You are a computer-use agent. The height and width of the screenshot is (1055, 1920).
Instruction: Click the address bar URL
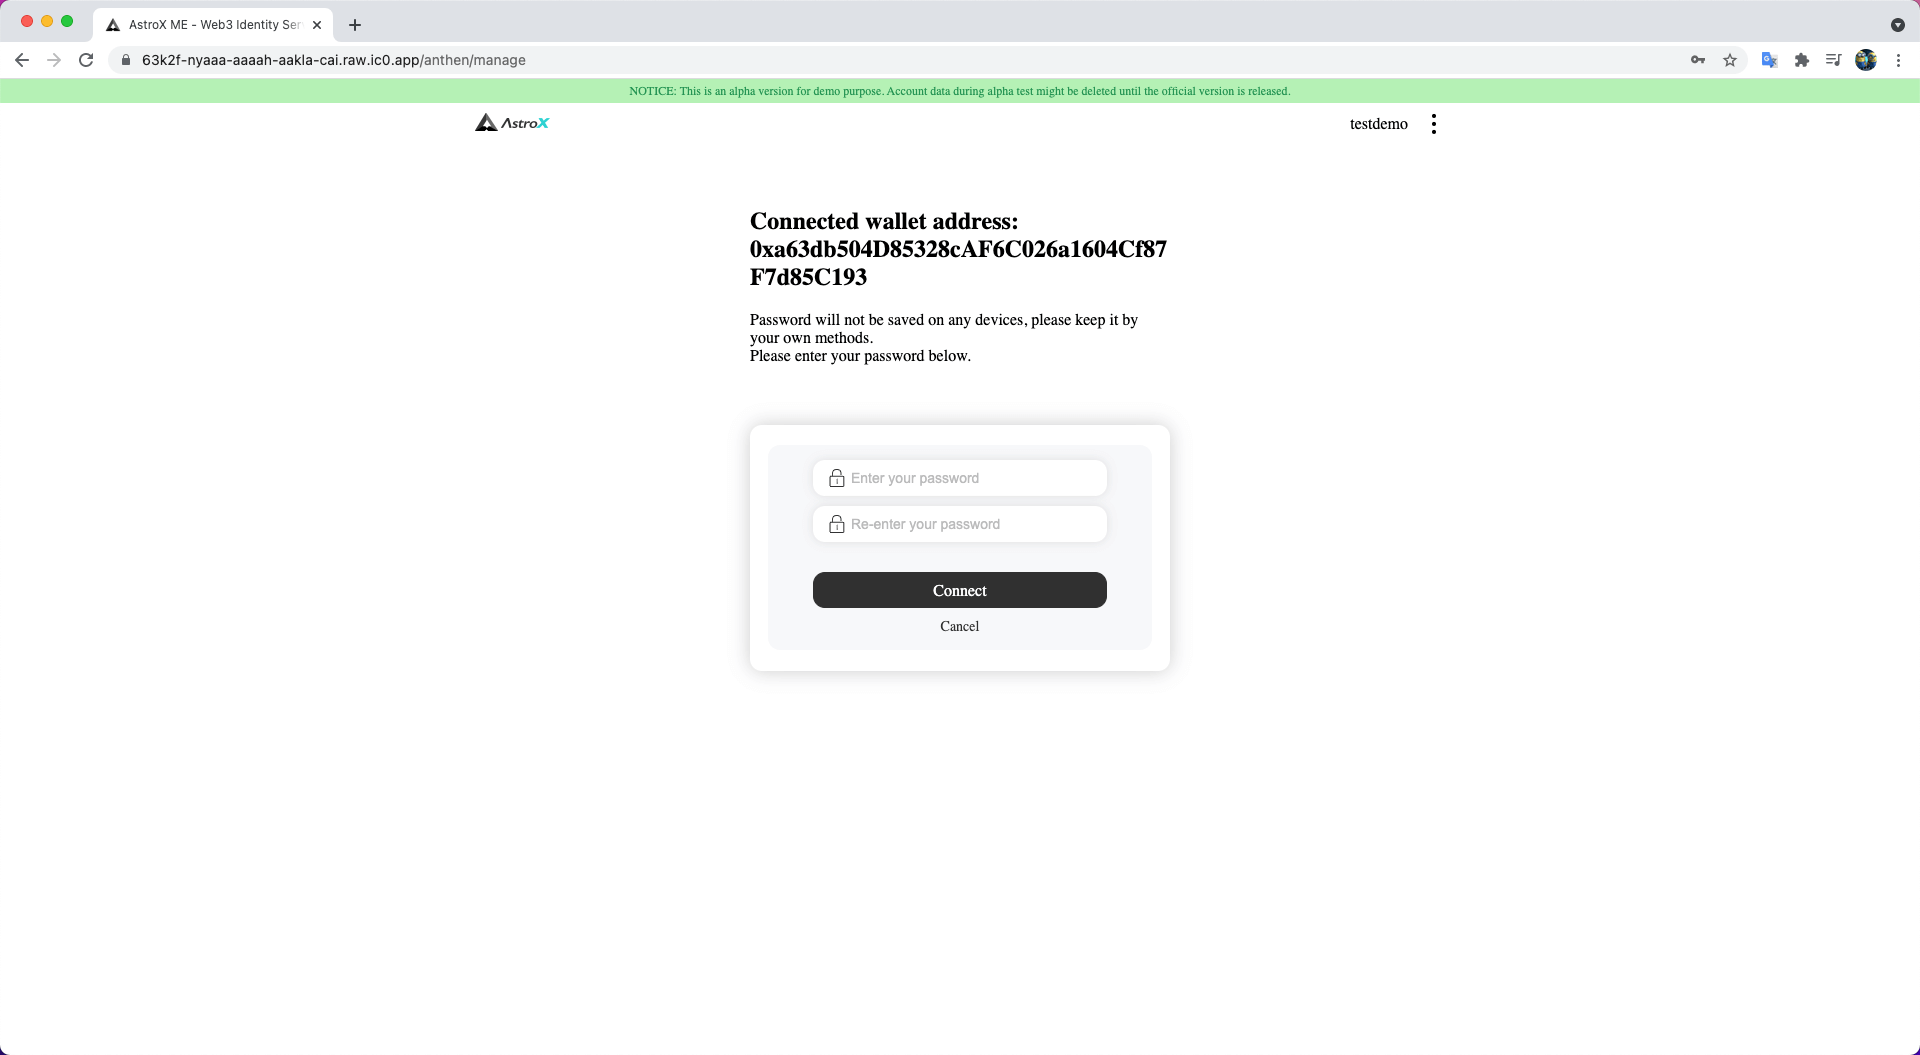pyautogui.click(x=334, y=60)
